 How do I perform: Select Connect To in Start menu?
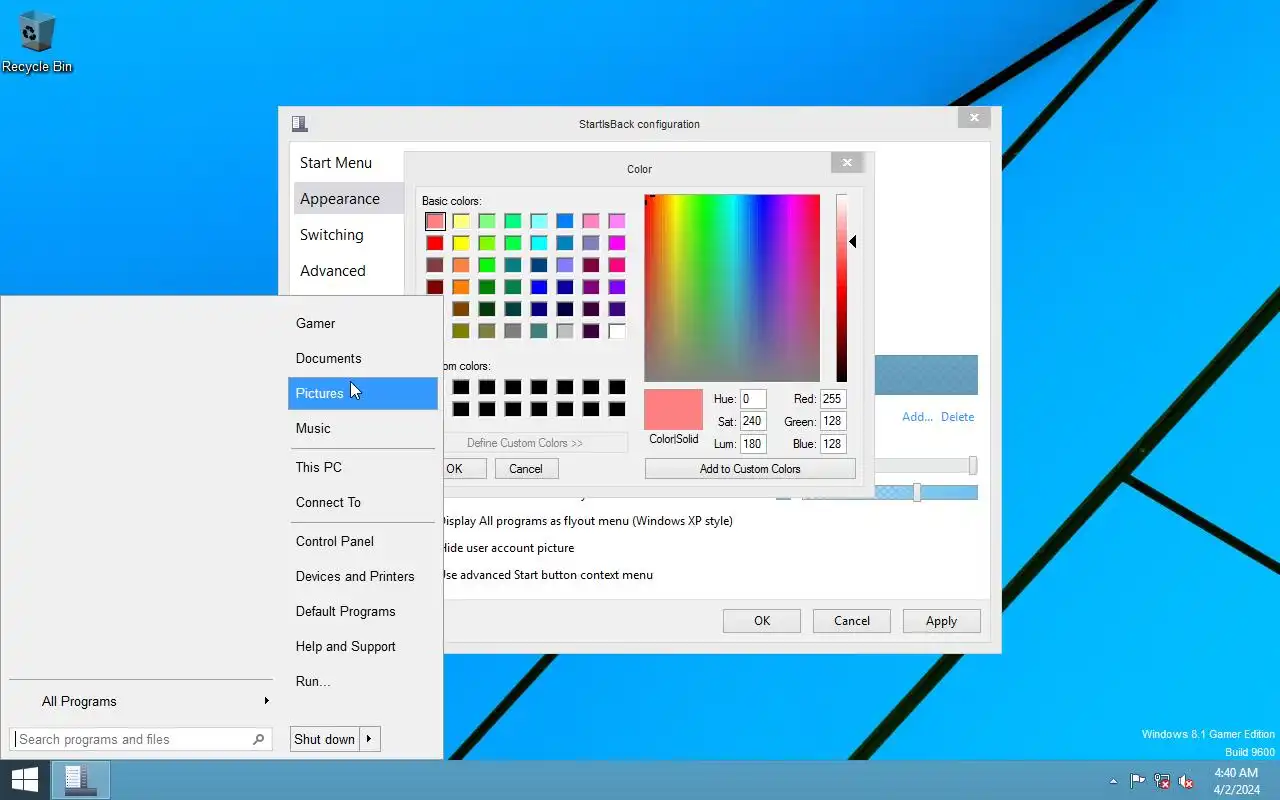(x=363, y=502)
